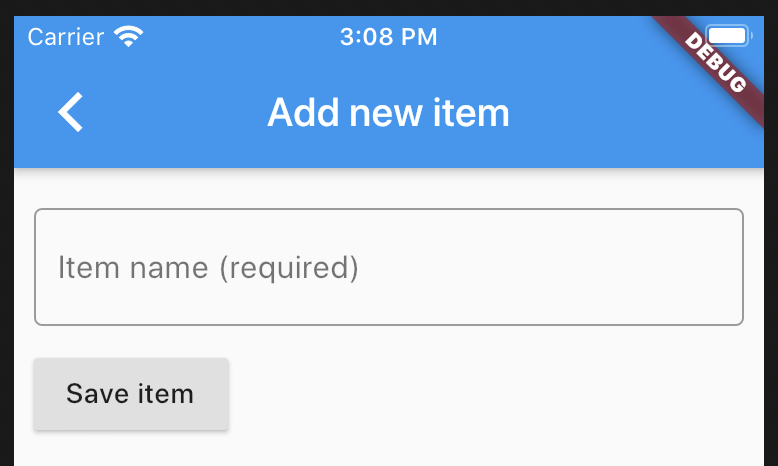Screen dimensions: 778x466
Task: Click the word "Save" on the button
Action: [97, 394]
